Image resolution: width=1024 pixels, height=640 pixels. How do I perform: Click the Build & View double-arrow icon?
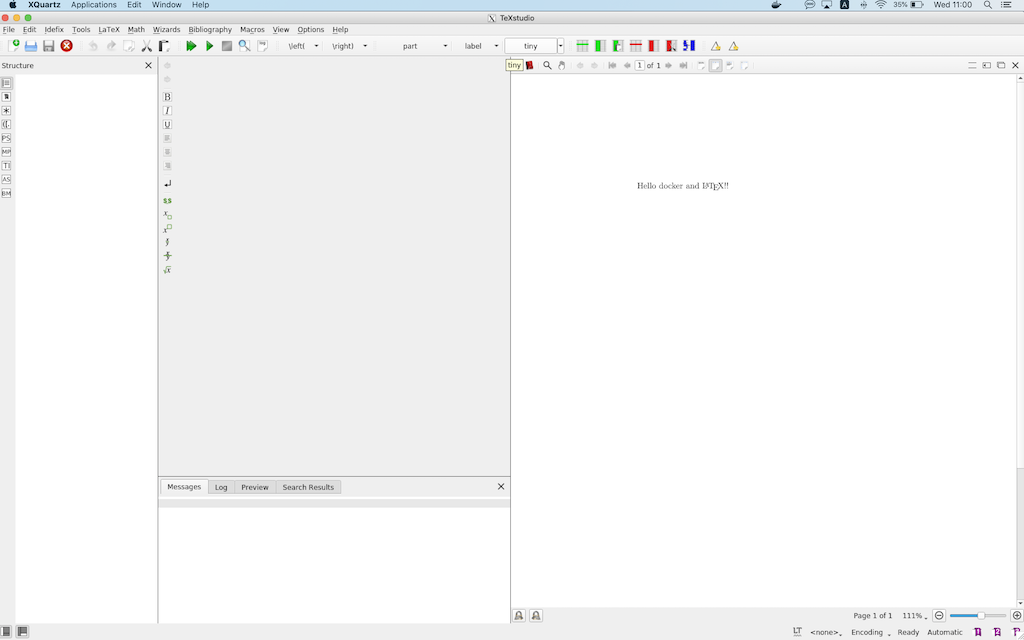pyautogui.click(x=191, y=46)
